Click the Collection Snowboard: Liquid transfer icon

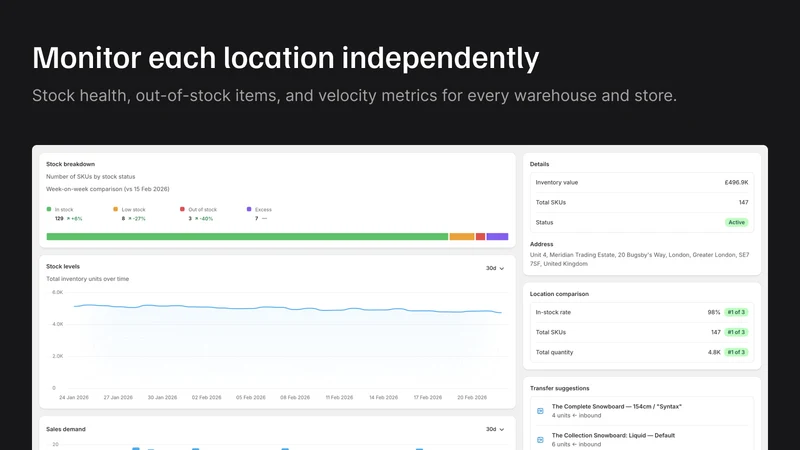click(540, 439)
